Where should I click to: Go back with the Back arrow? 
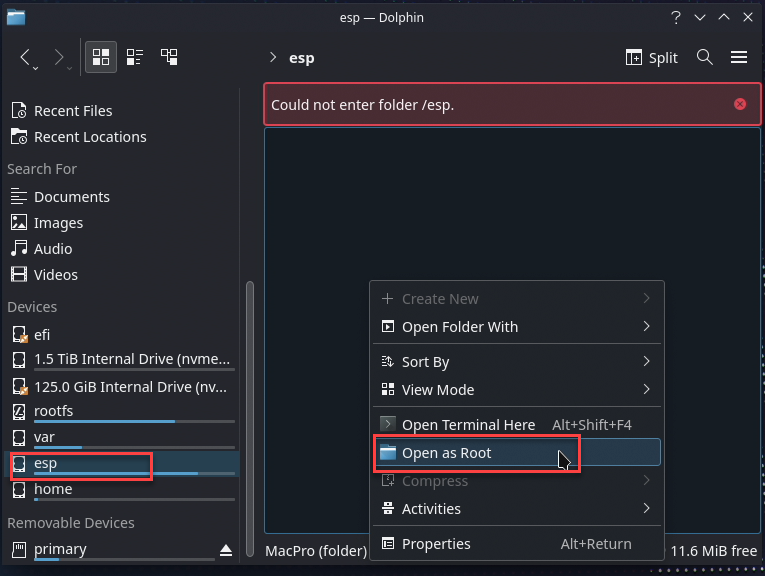pos(25,57)
